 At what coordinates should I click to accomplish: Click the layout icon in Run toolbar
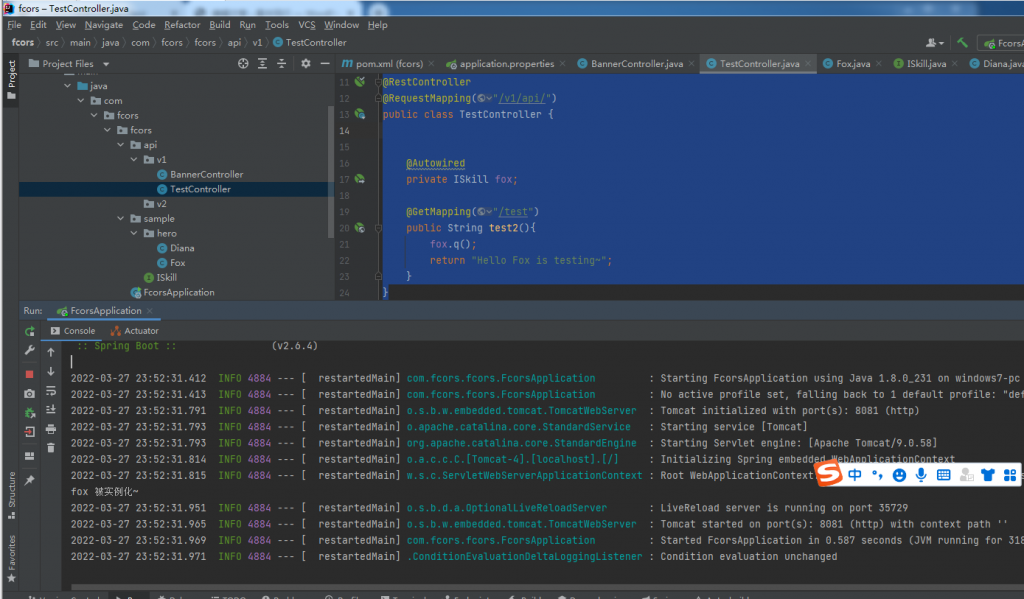[29, 456]
